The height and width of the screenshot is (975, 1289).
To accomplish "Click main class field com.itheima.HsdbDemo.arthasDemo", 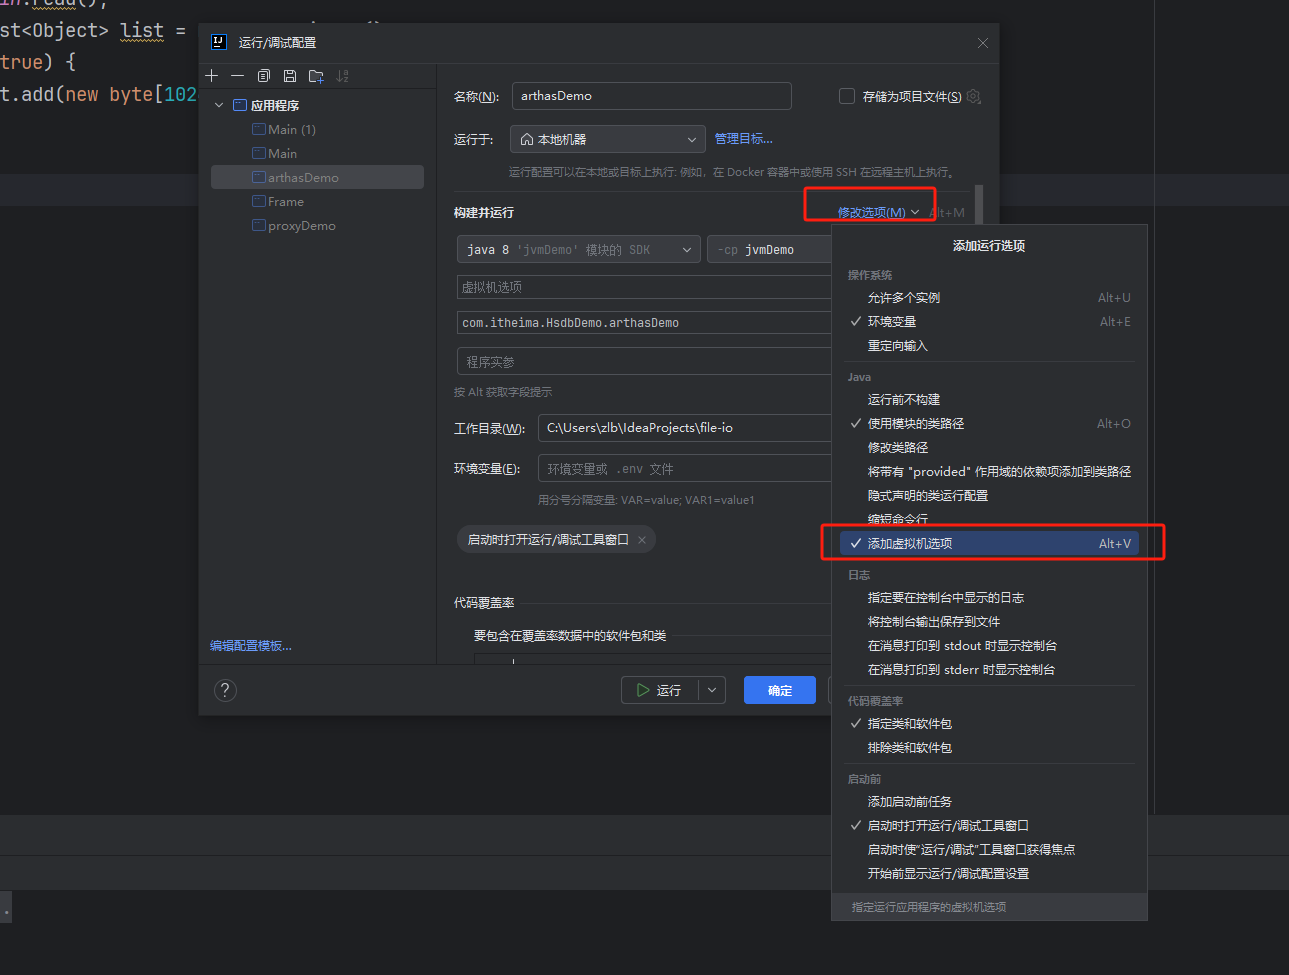I will tap(644, 323).
